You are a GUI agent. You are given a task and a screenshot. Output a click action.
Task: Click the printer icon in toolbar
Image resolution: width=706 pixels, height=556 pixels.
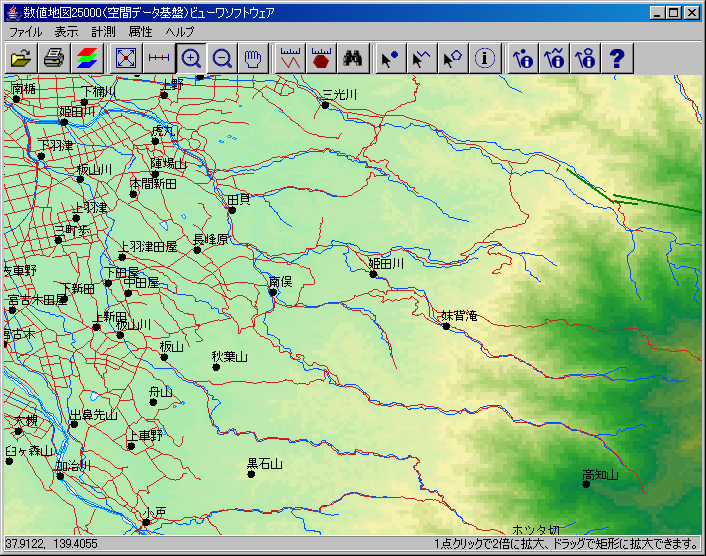pos(54,59)
